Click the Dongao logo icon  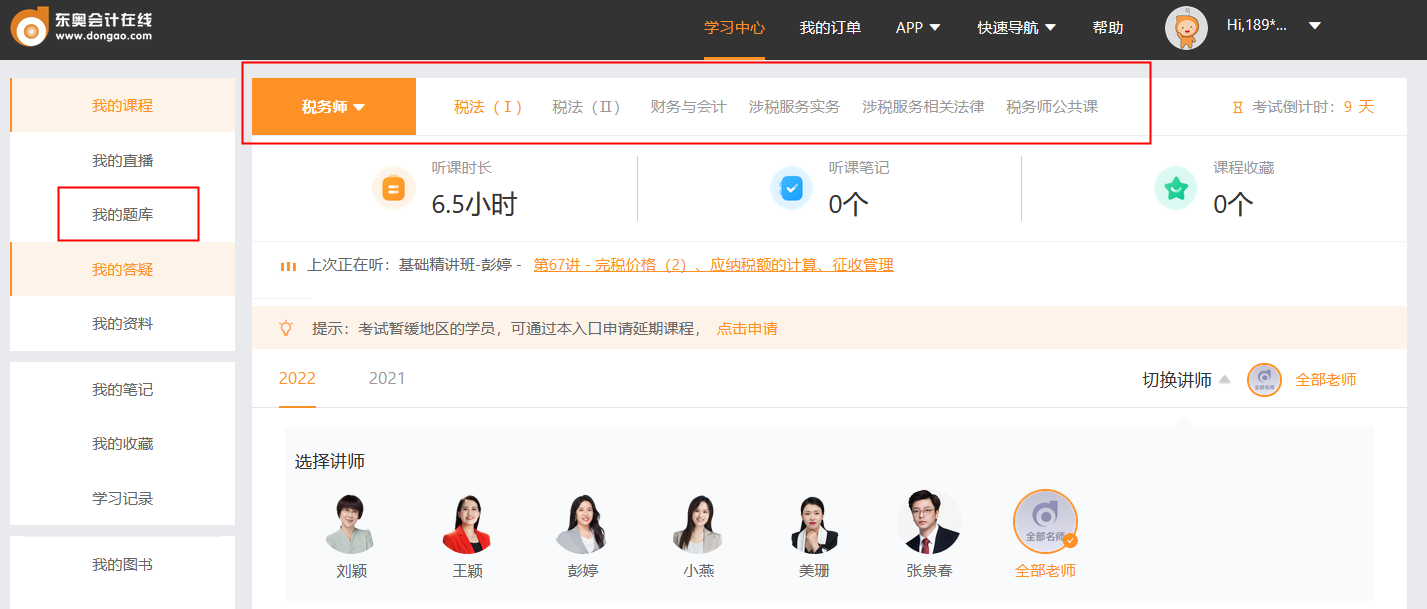(x=30, y=27)
